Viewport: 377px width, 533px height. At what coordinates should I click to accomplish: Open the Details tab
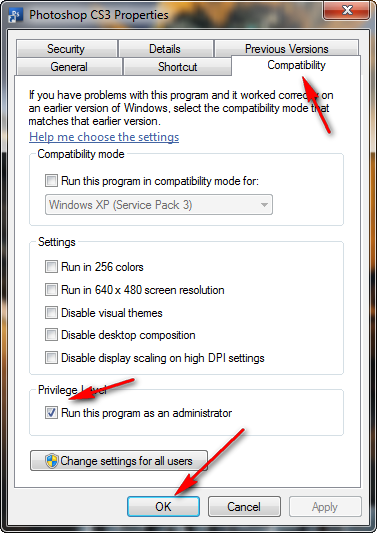pyautogui.click(x=166, y=49)
